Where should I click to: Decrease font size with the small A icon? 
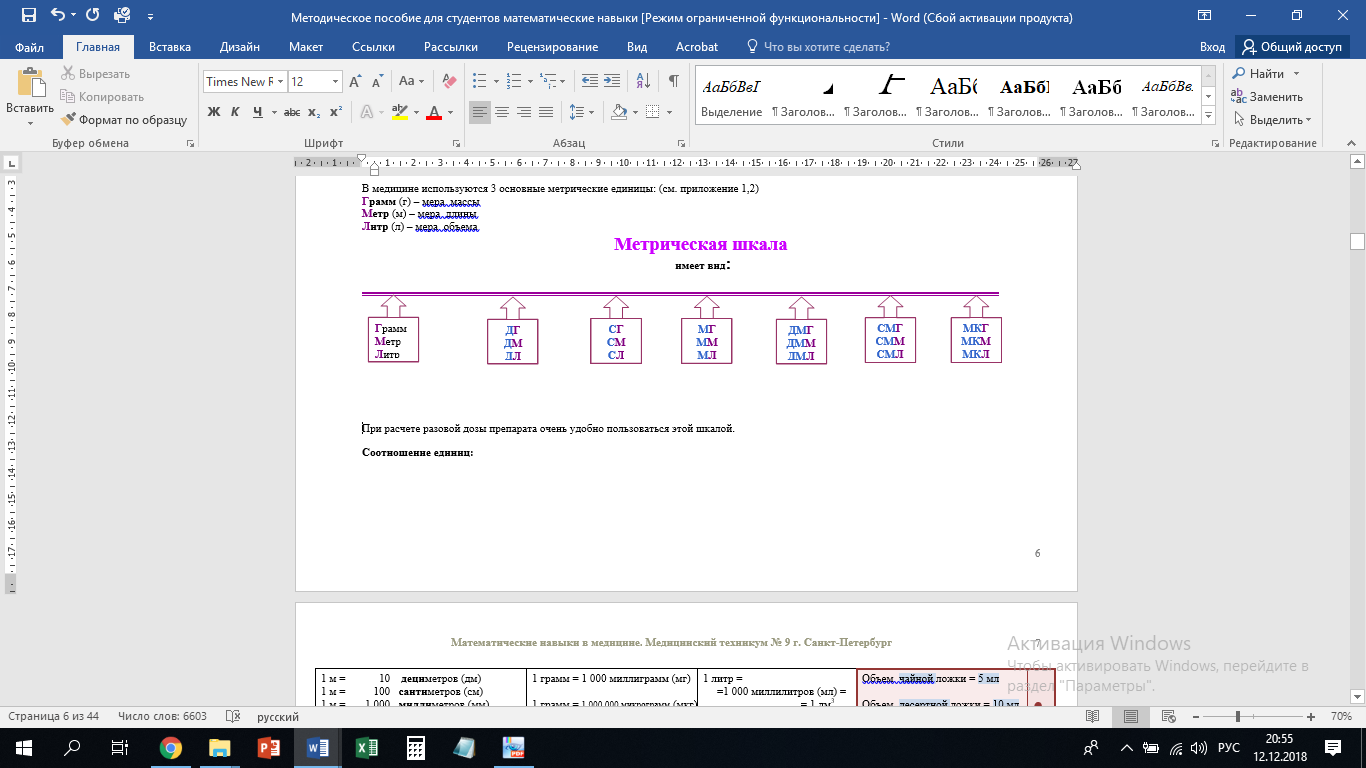point(377,82)
